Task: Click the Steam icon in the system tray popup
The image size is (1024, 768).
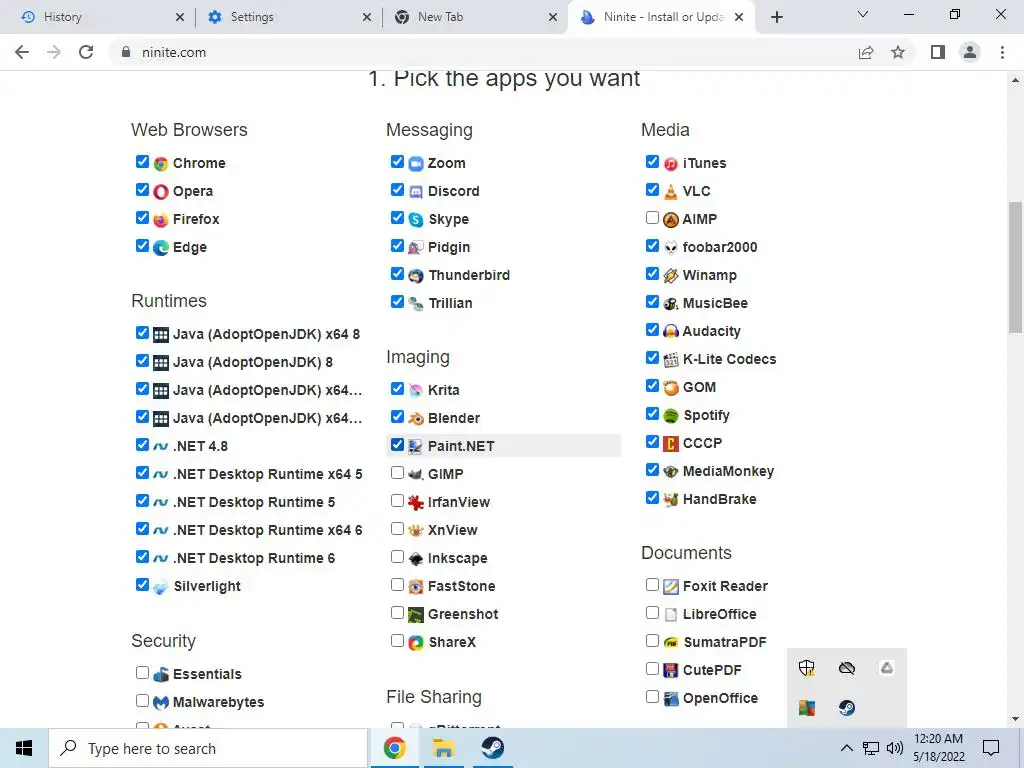Action: pyautogui.click(x=847, y=707)
